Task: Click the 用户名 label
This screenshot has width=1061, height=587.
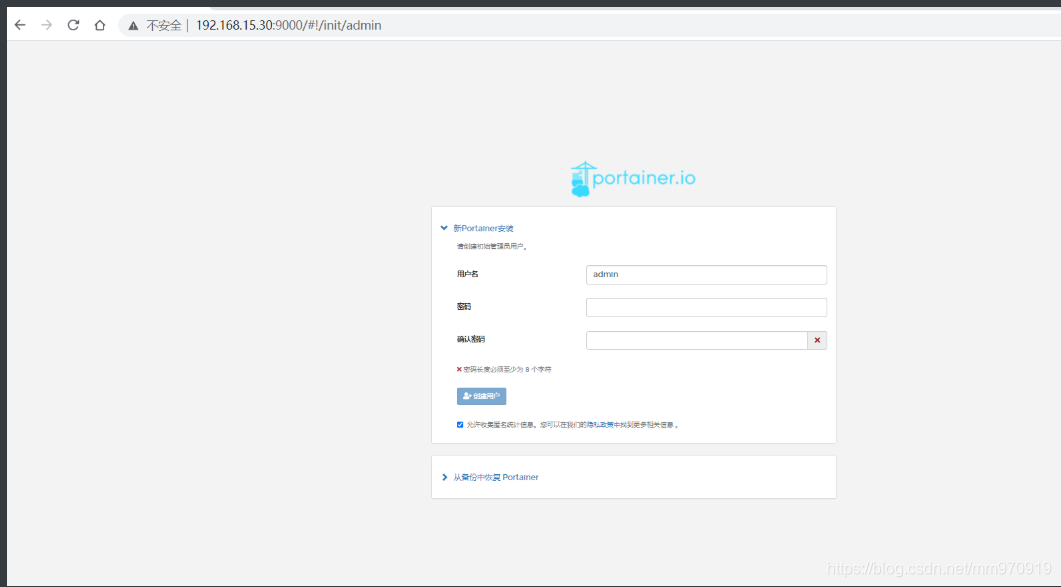Action: (x=468, y=274)
